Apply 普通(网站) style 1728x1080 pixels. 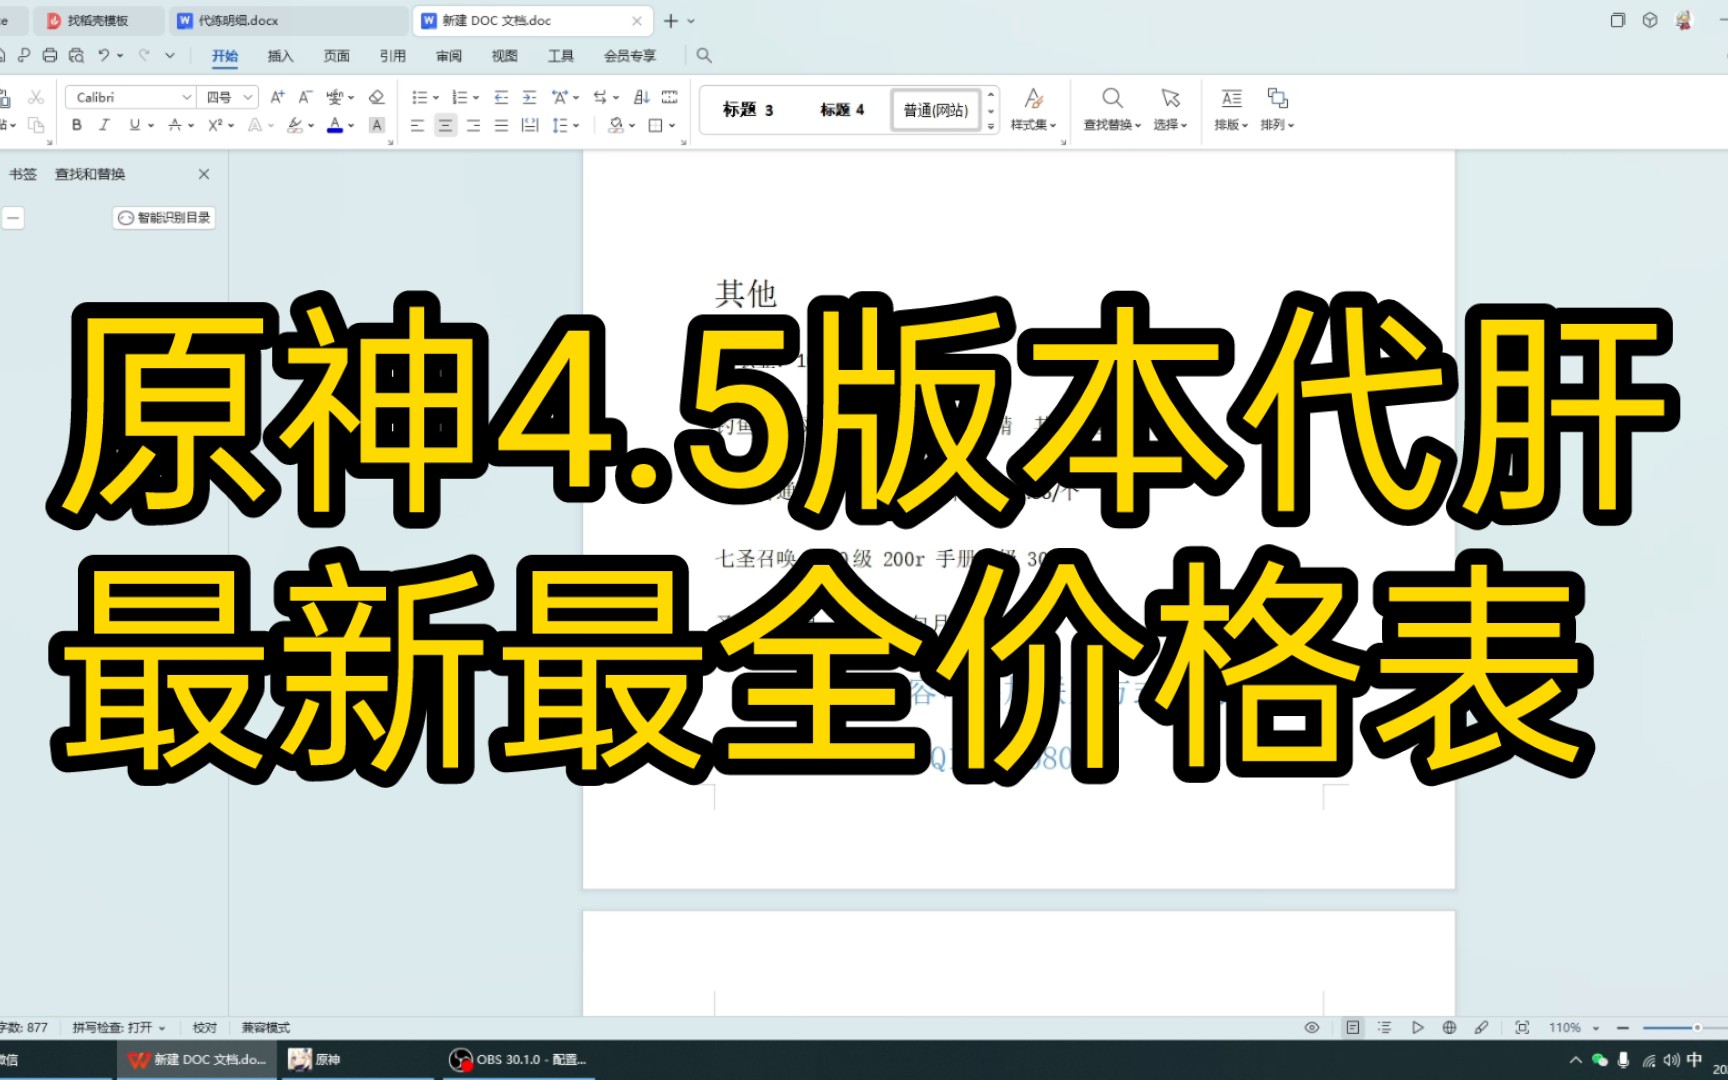click(x=936, y=110)
